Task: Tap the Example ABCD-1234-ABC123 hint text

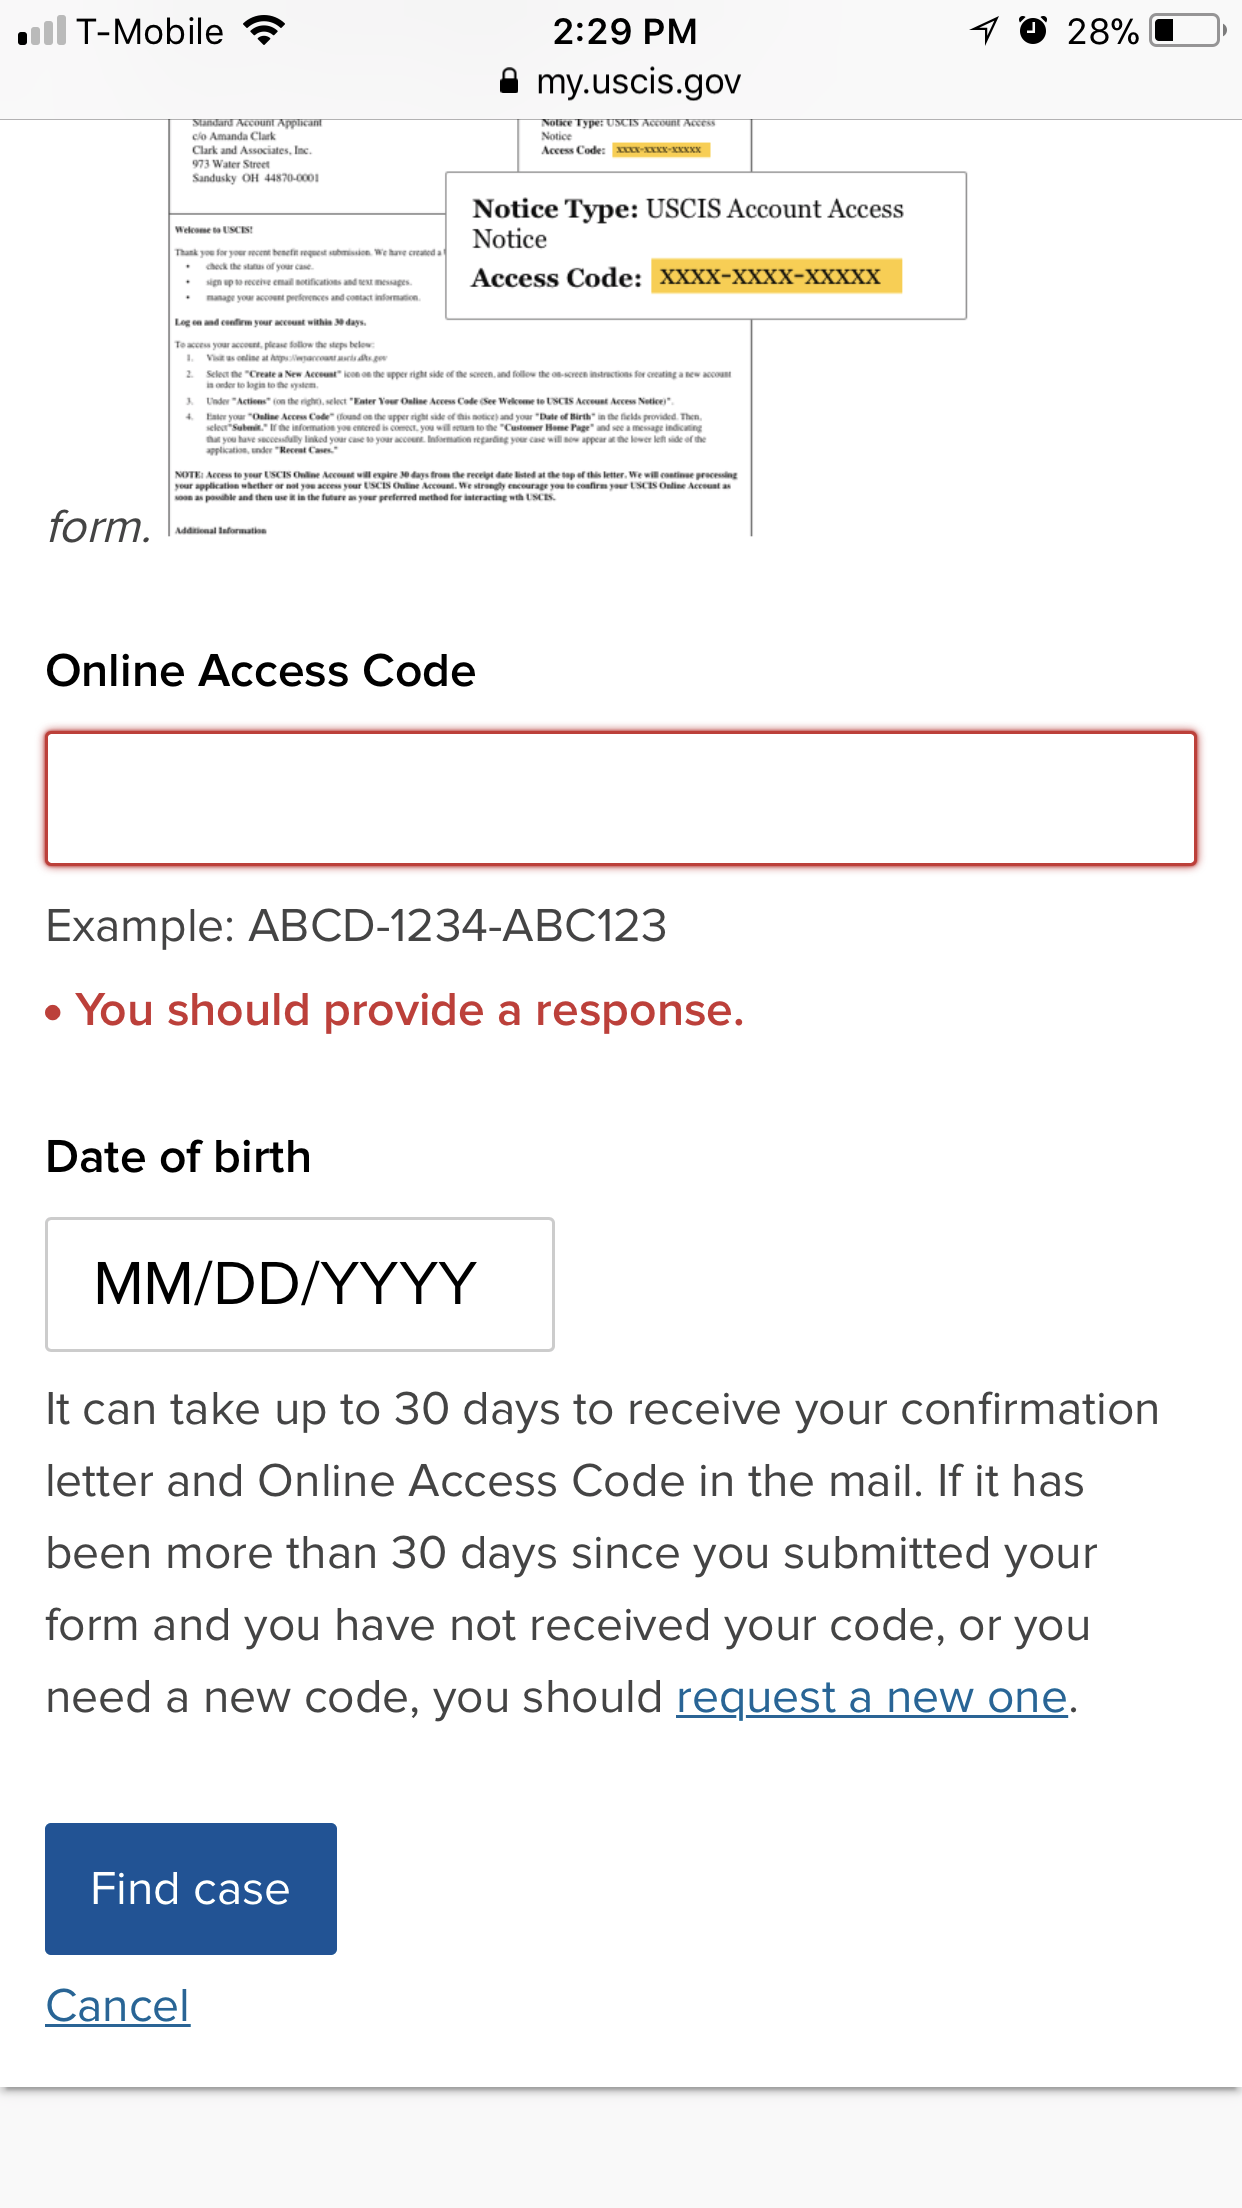Action: tap(356, 925)
